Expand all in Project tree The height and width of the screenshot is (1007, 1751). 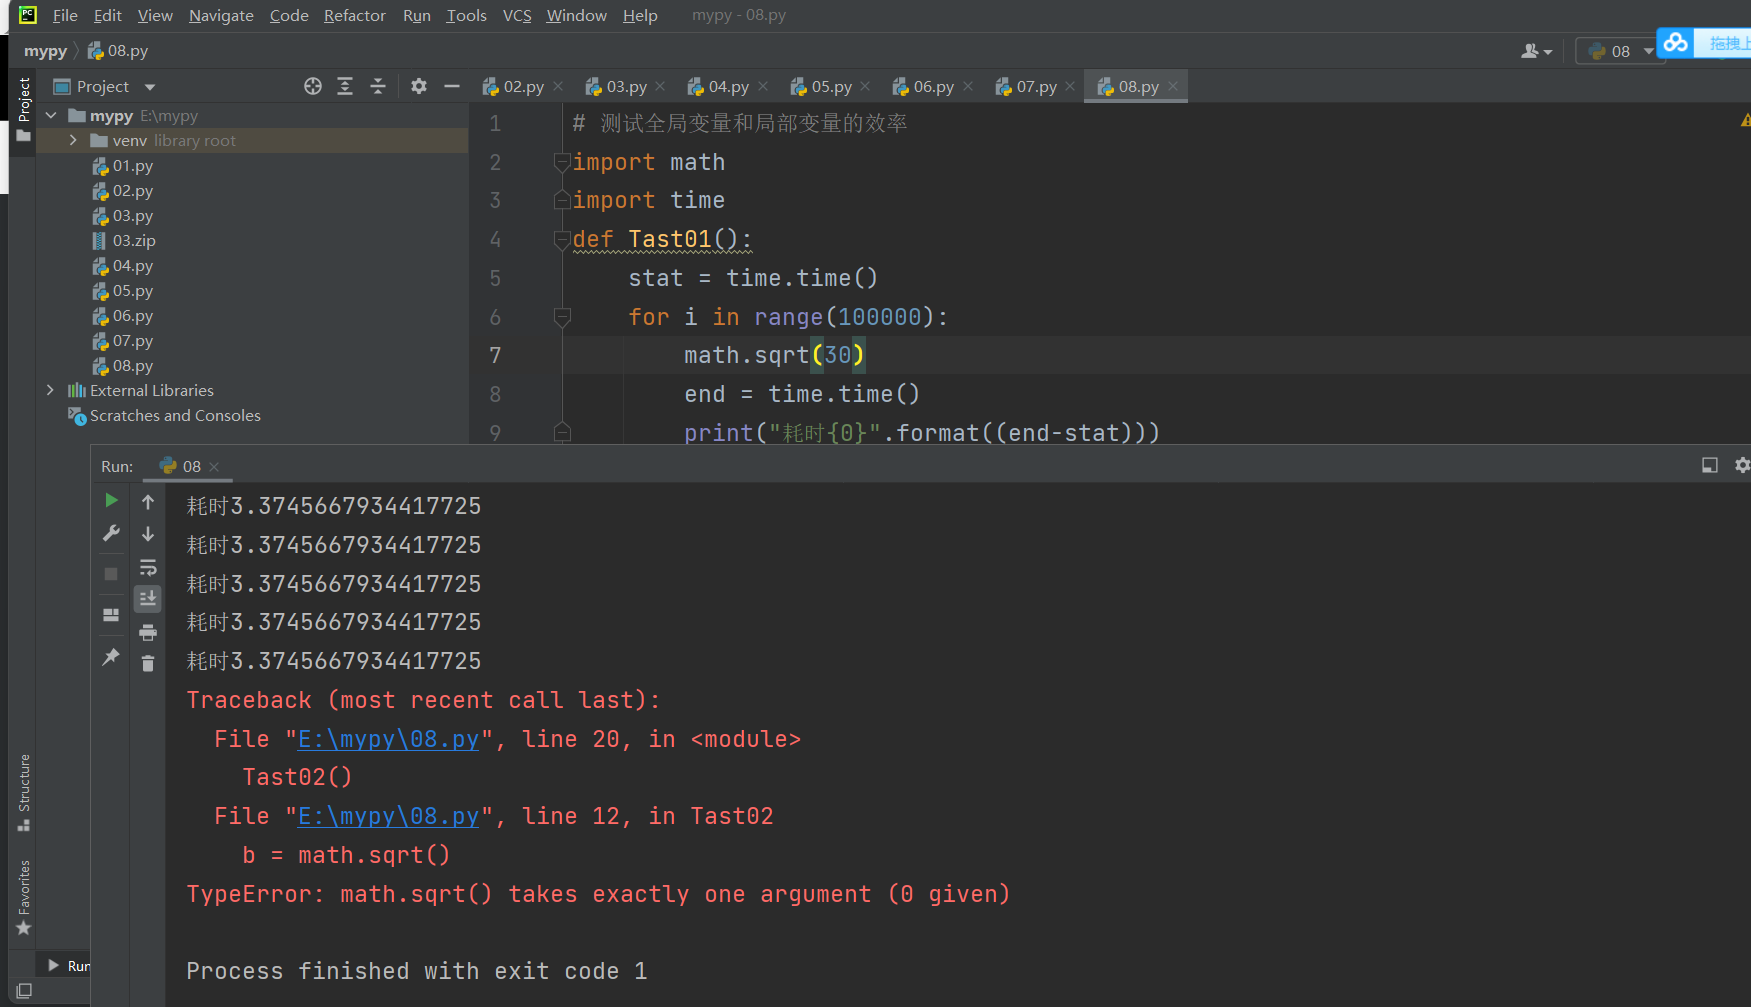click(x=345, y=86)
